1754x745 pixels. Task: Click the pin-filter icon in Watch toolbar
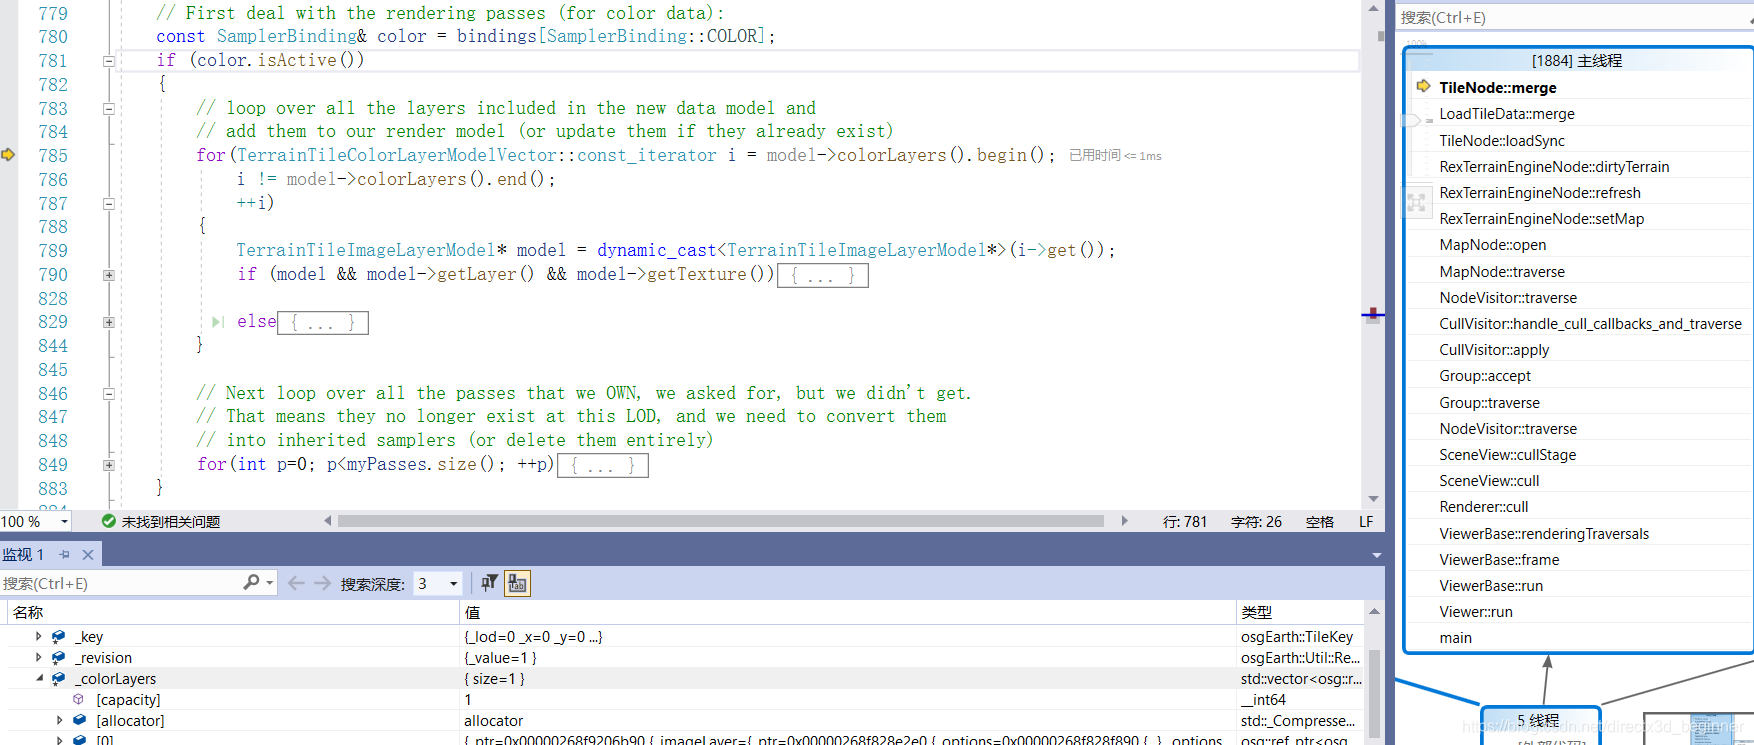(x=489, y=583)
